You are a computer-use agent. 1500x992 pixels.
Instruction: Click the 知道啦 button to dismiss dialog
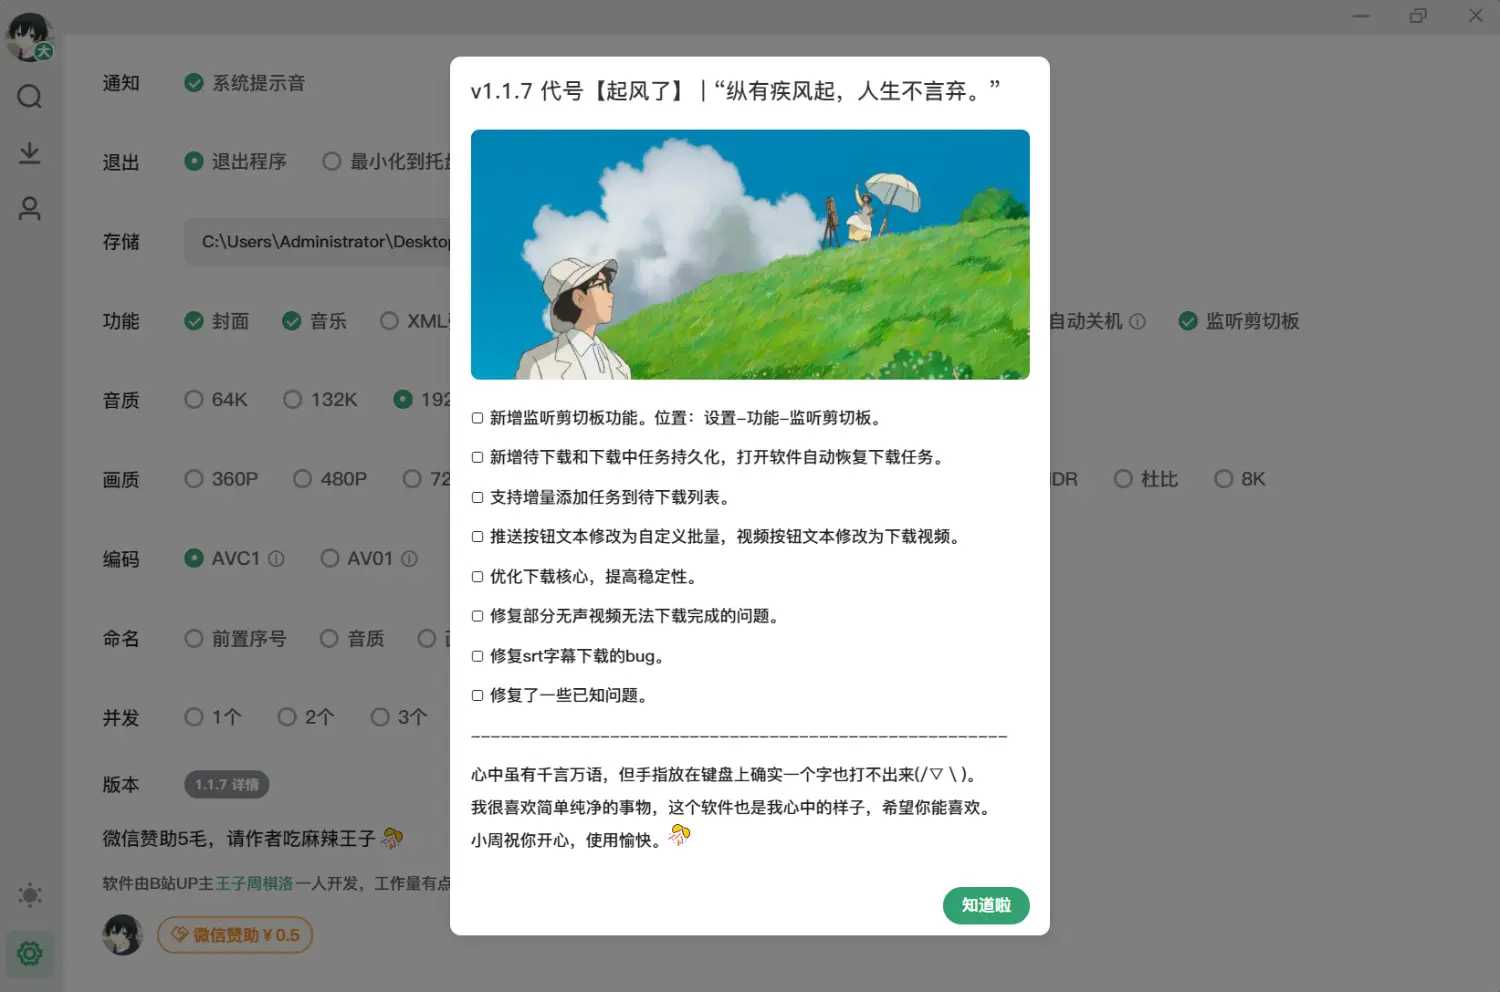986,905
